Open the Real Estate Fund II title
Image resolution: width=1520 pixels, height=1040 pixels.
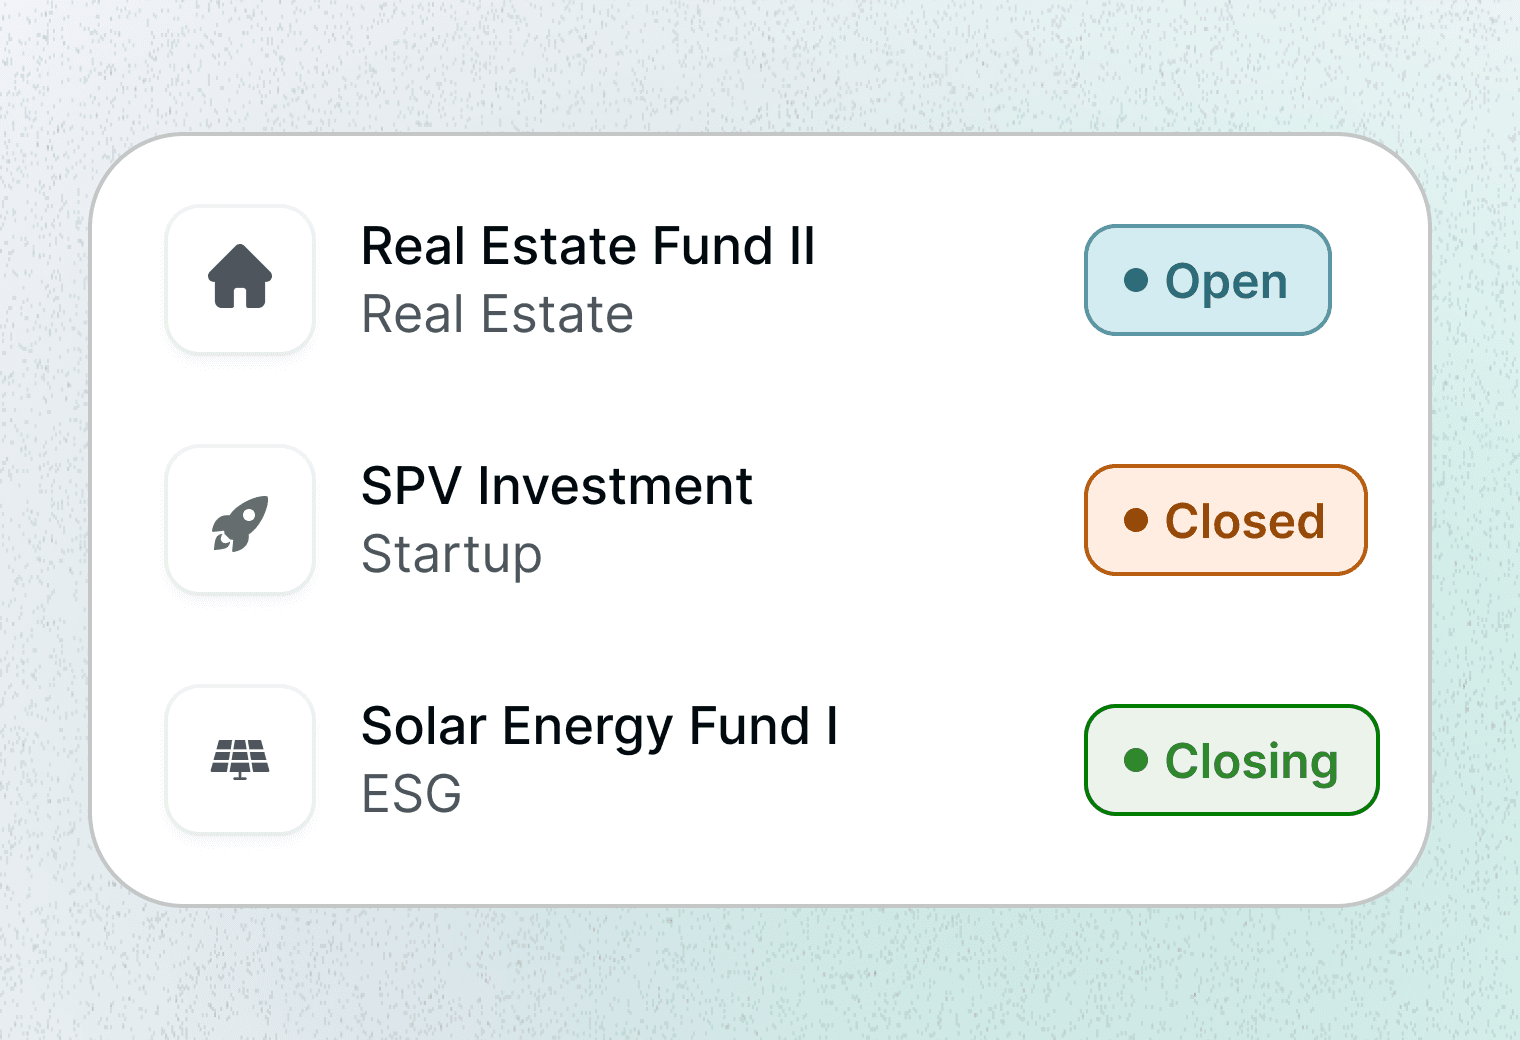tap(587, 246)
